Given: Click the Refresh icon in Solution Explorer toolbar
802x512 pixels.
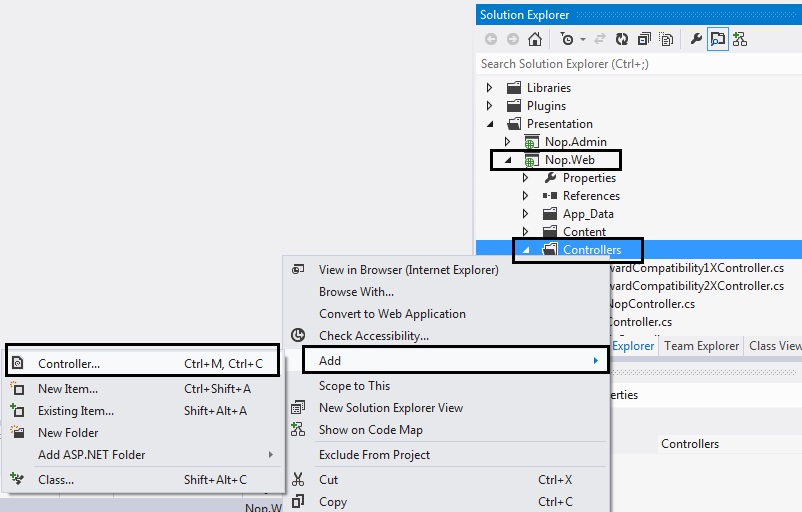Looking at the screenshot, I should [621, 40].
